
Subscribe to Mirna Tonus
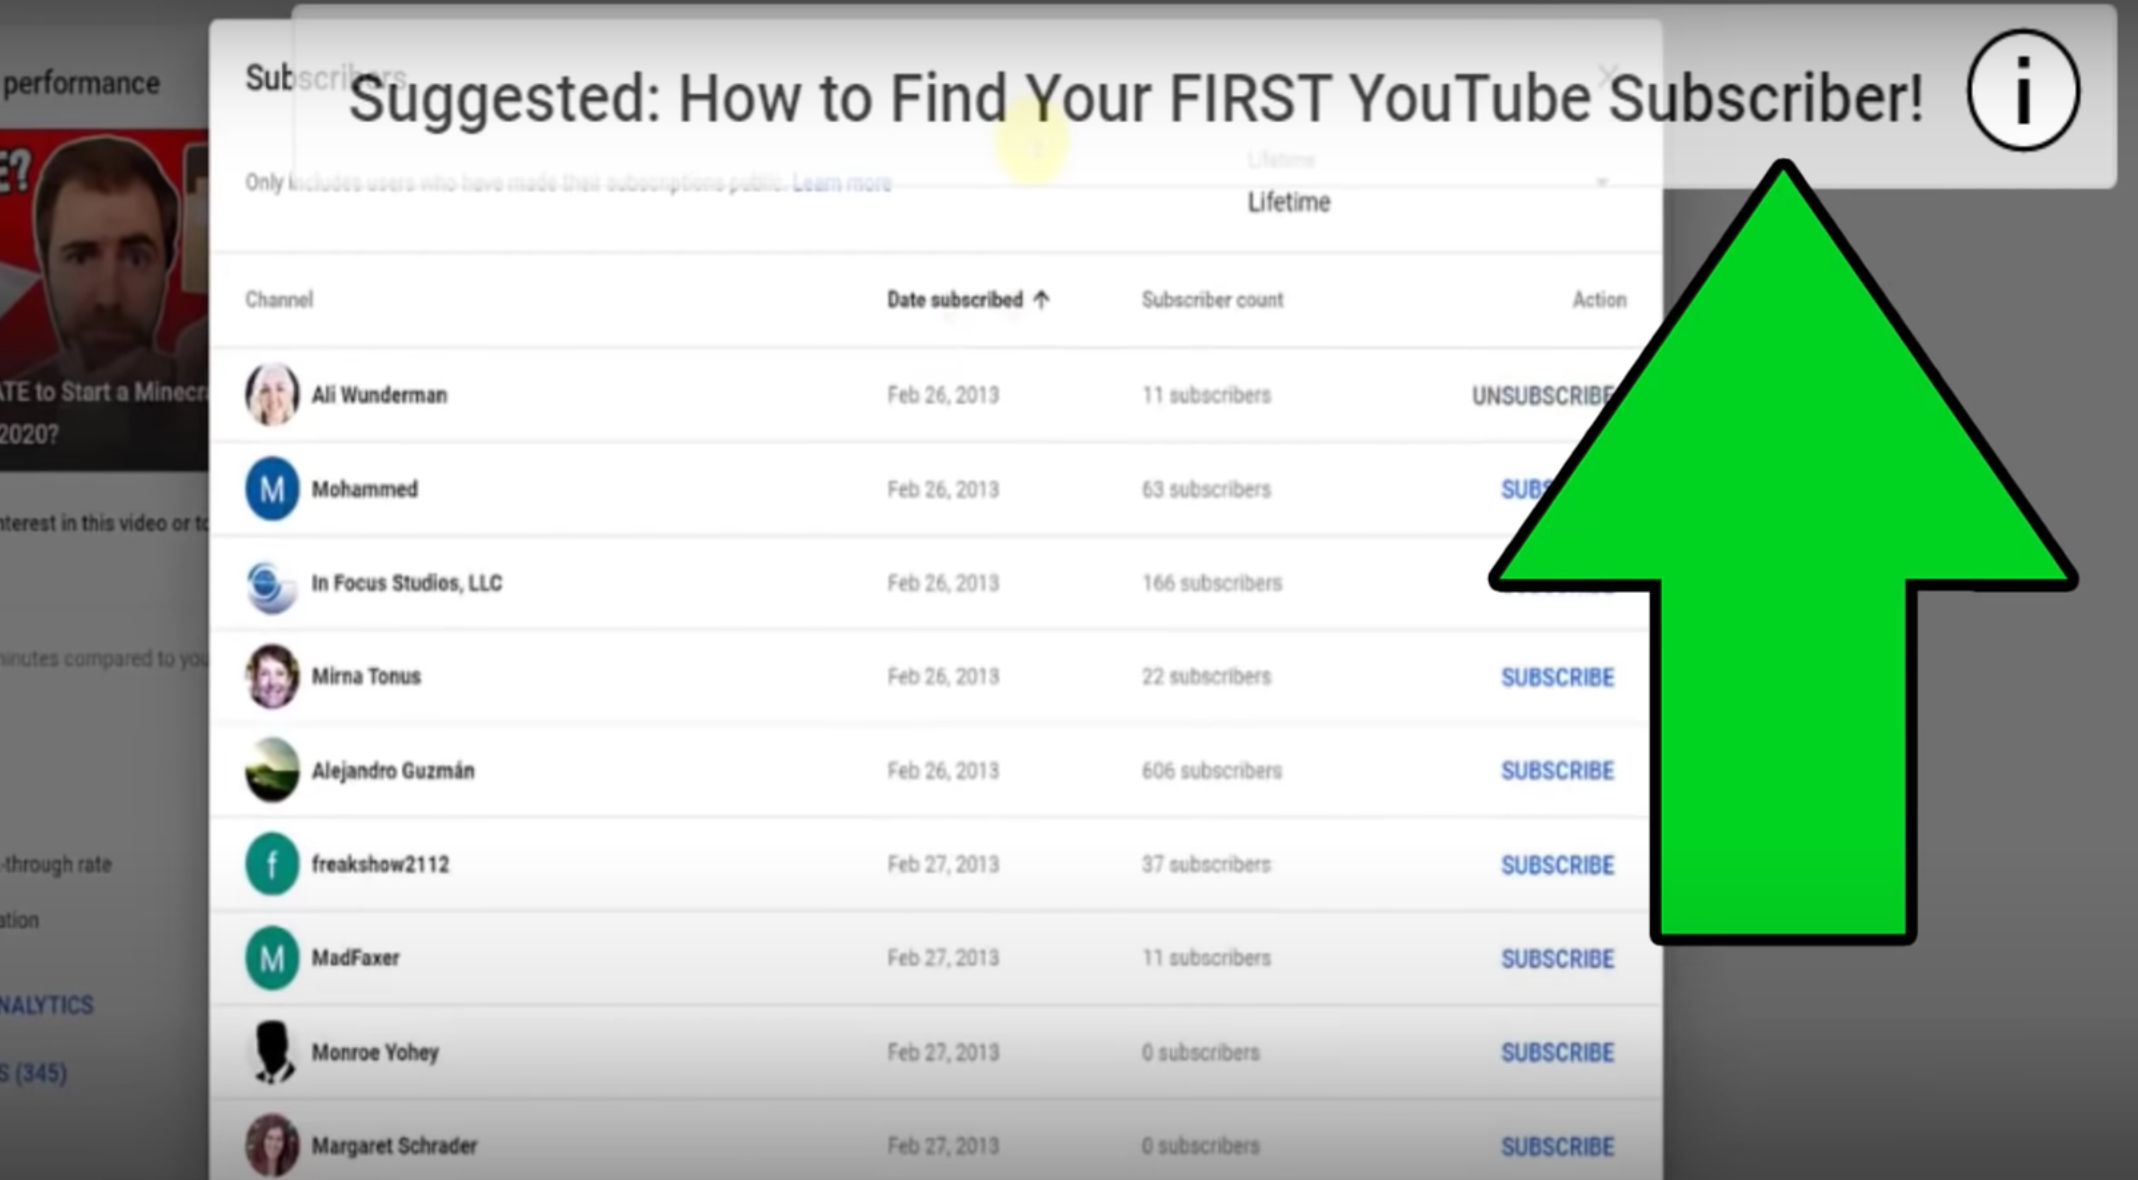point(1557,677)
